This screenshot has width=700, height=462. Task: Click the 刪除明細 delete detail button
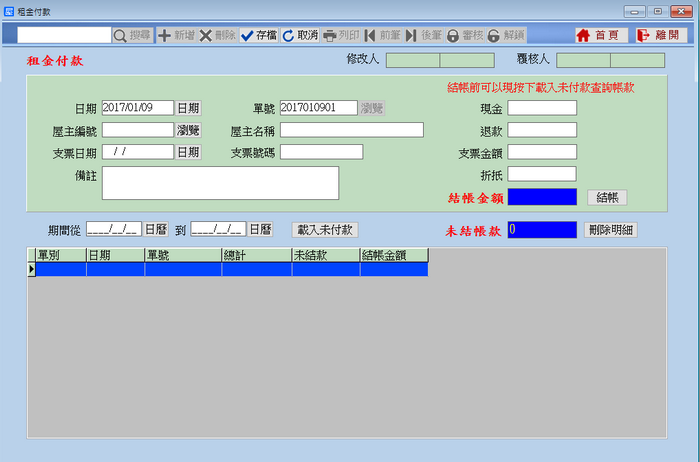coord(611,230)
